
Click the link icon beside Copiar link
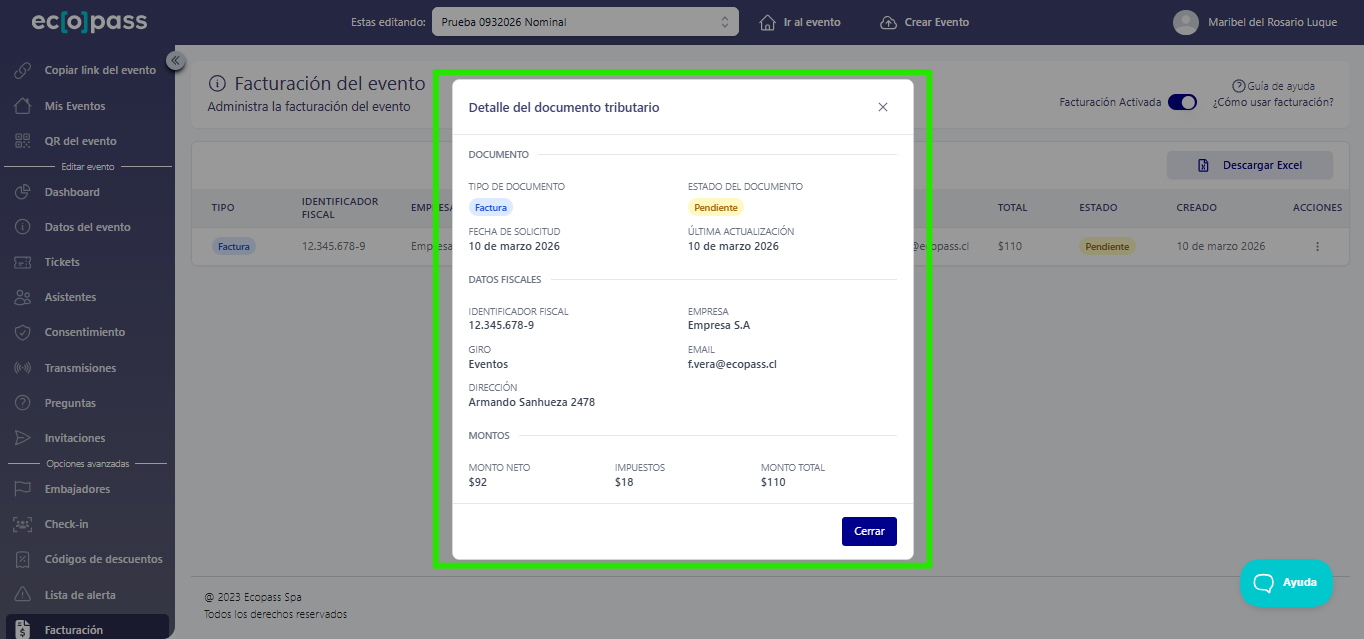tap(23, 71)
